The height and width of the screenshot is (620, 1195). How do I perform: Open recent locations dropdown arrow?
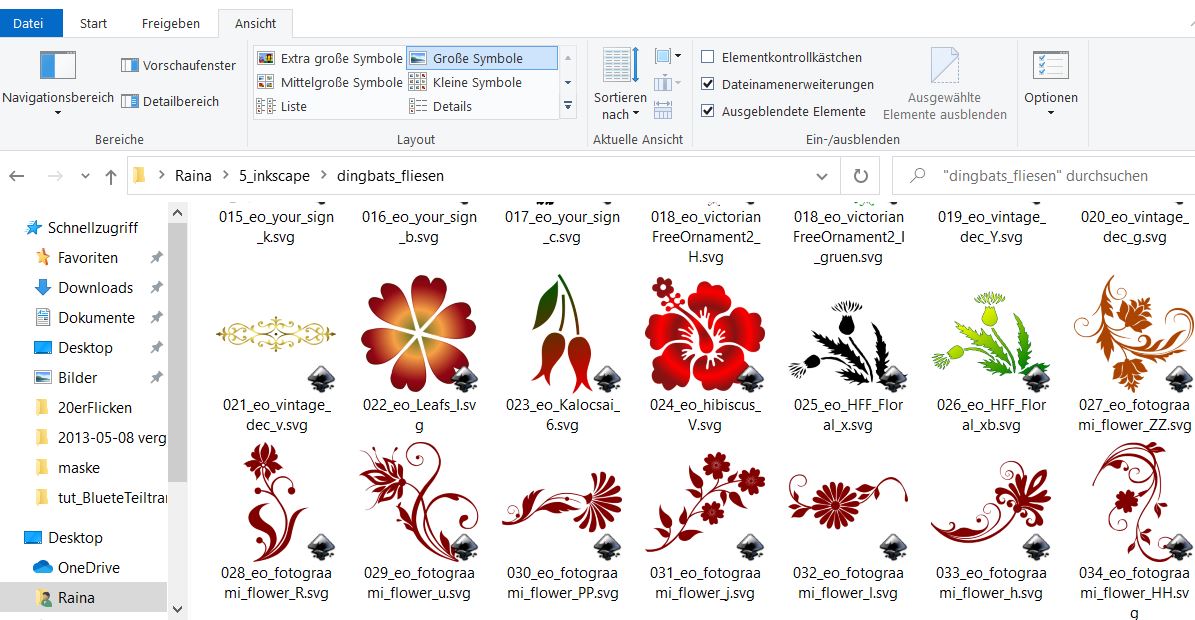[85, 176]
